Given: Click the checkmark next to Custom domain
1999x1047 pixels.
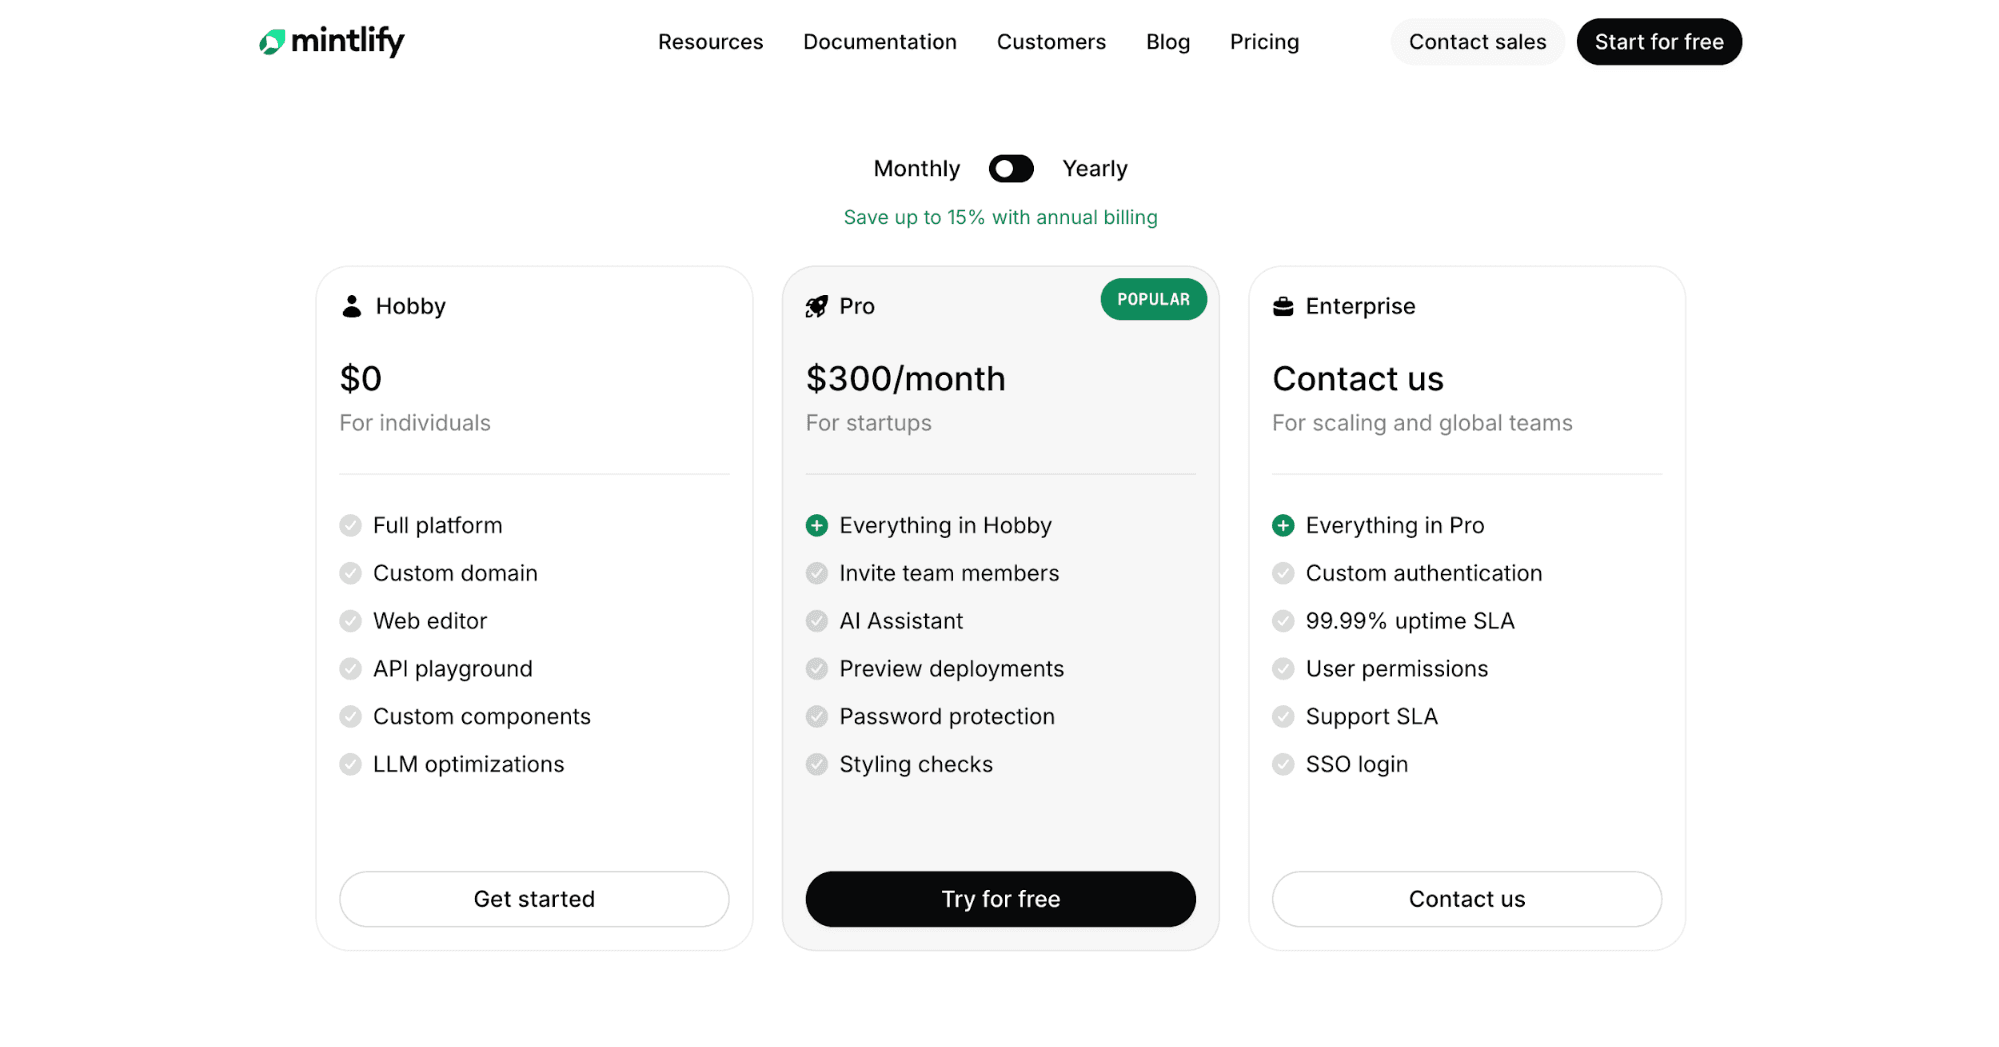Looking at the screenshot, I should tap(350, 573).
